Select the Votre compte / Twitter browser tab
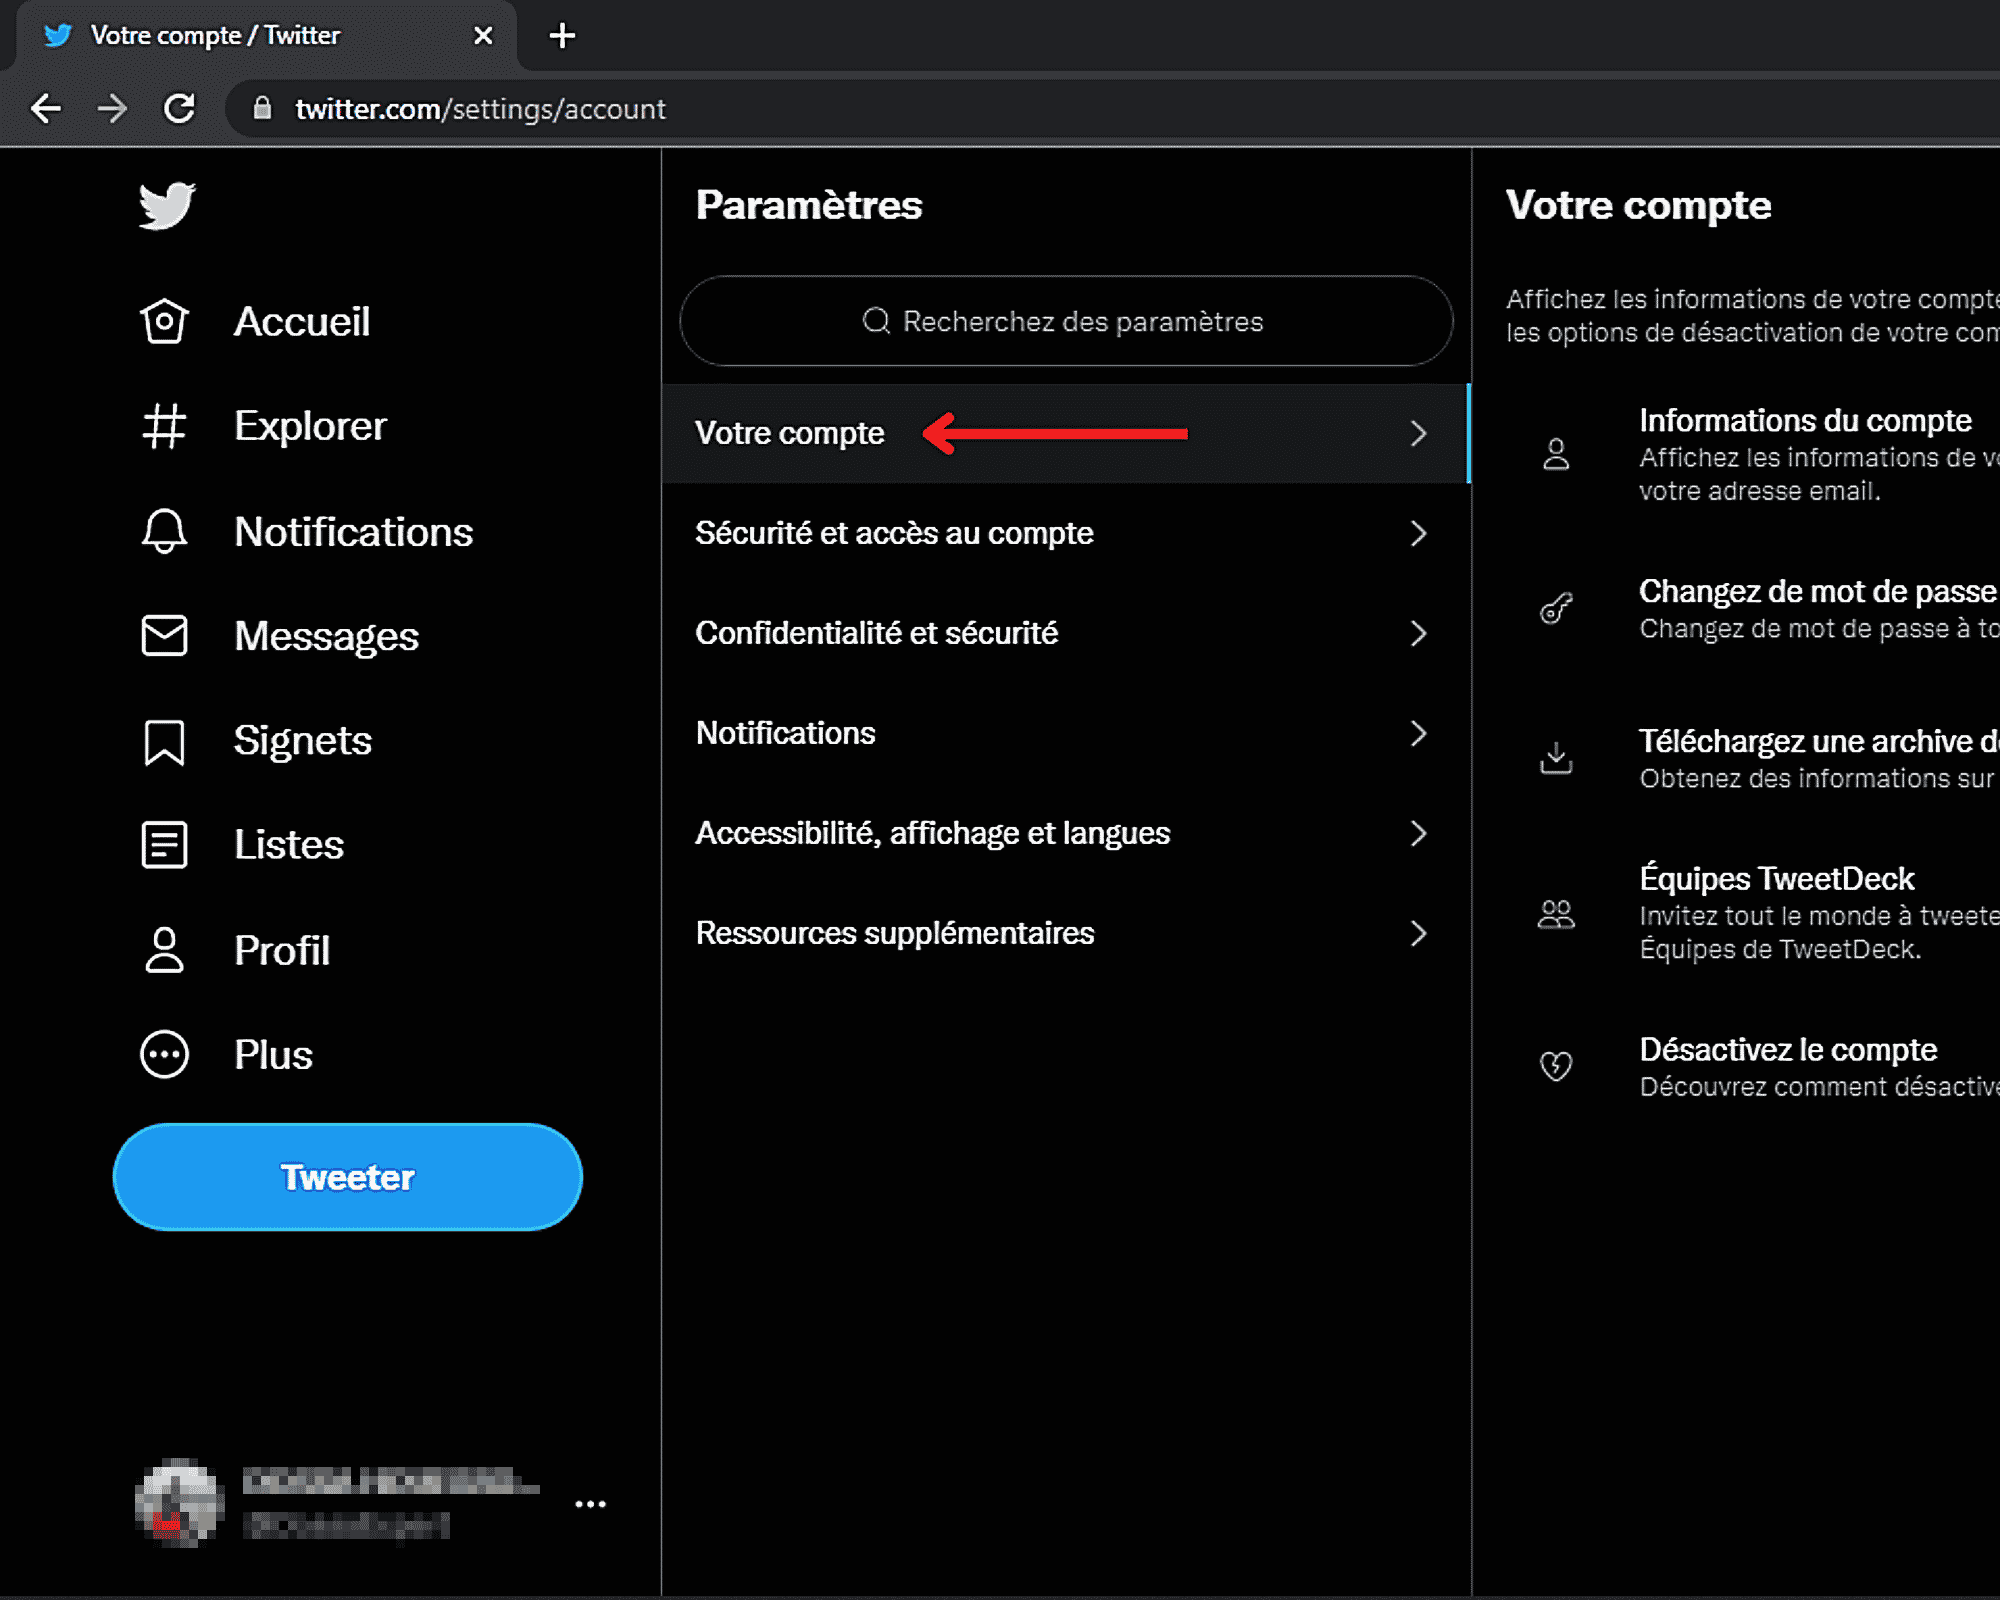Viewport: 2000px width, 1600px height. [x=266, y=36]
